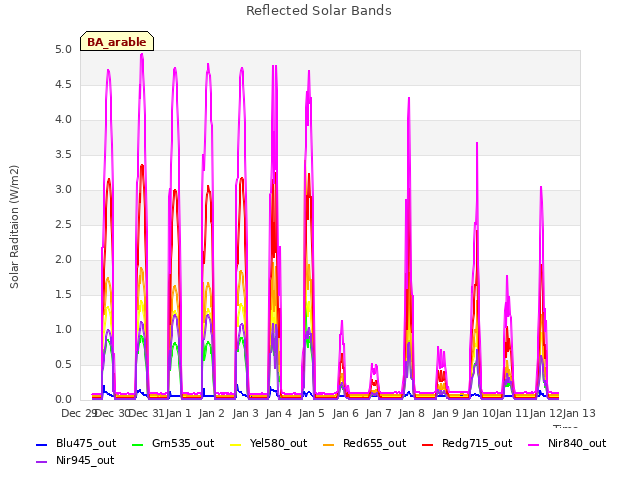Select the Nir945_out legend label
640x480 pixels.
click(x=85, y=460)
